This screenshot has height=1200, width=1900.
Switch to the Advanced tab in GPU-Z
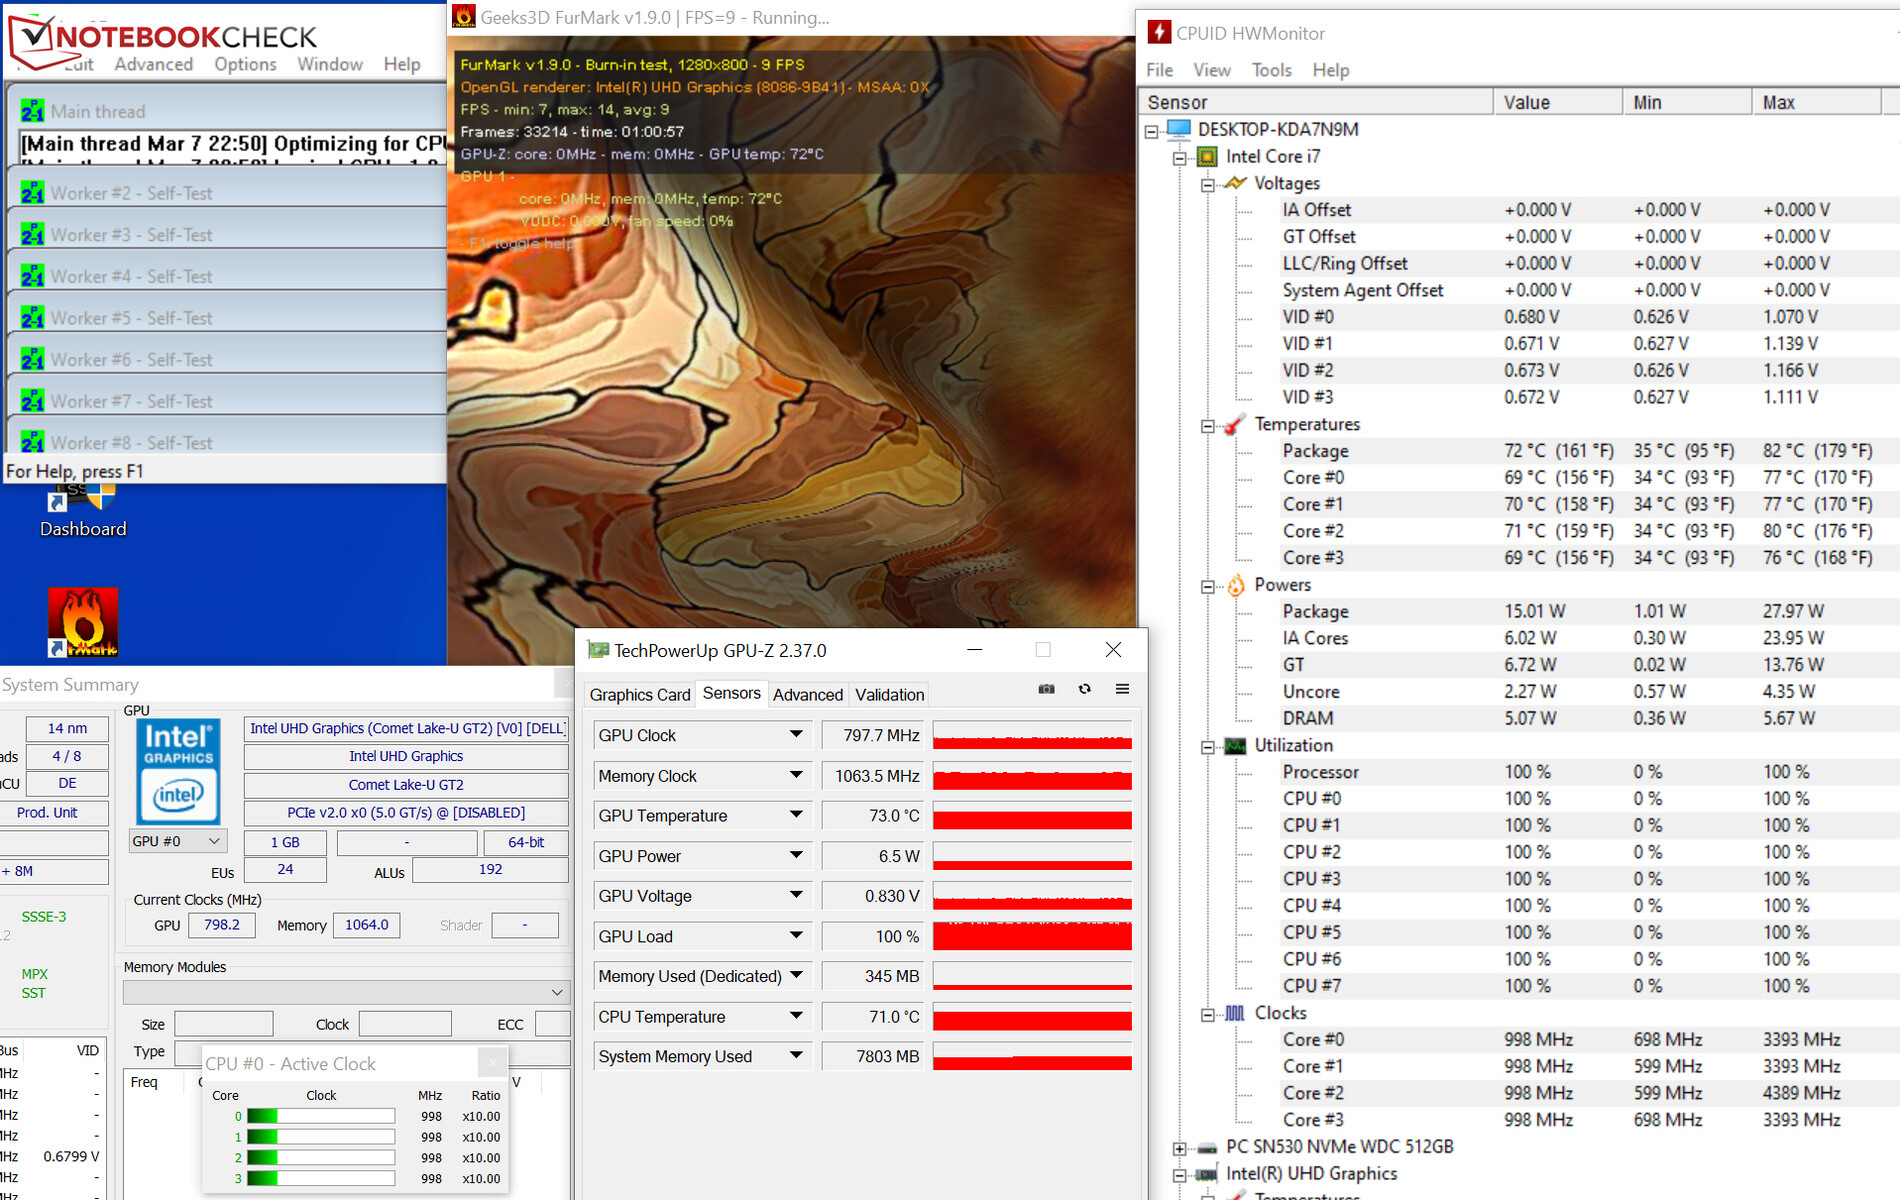click(x=808, y=694)
